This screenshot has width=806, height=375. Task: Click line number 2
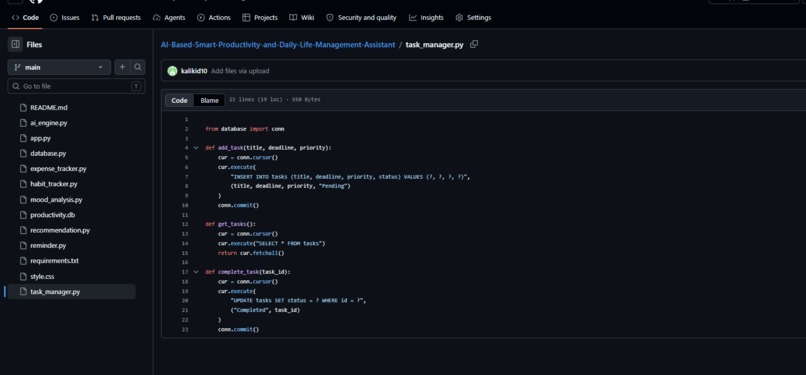click(x=186, y=129)
